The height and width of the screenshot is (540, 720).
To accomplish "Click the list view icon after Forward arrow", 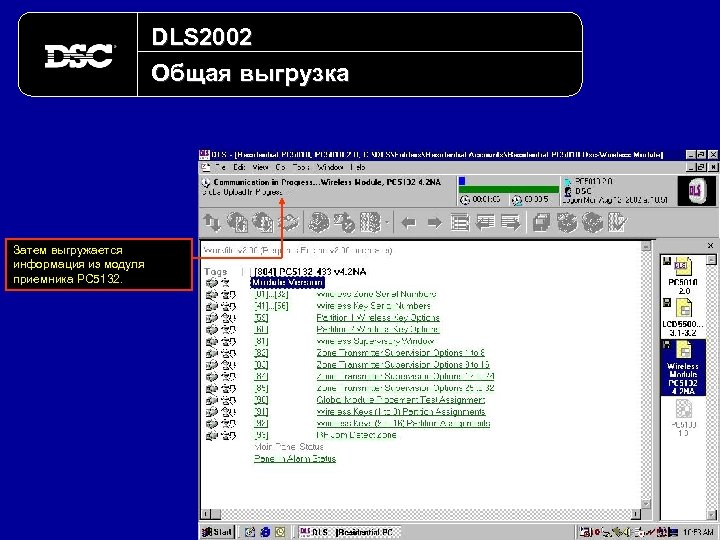I will click(x=460, y=223).
